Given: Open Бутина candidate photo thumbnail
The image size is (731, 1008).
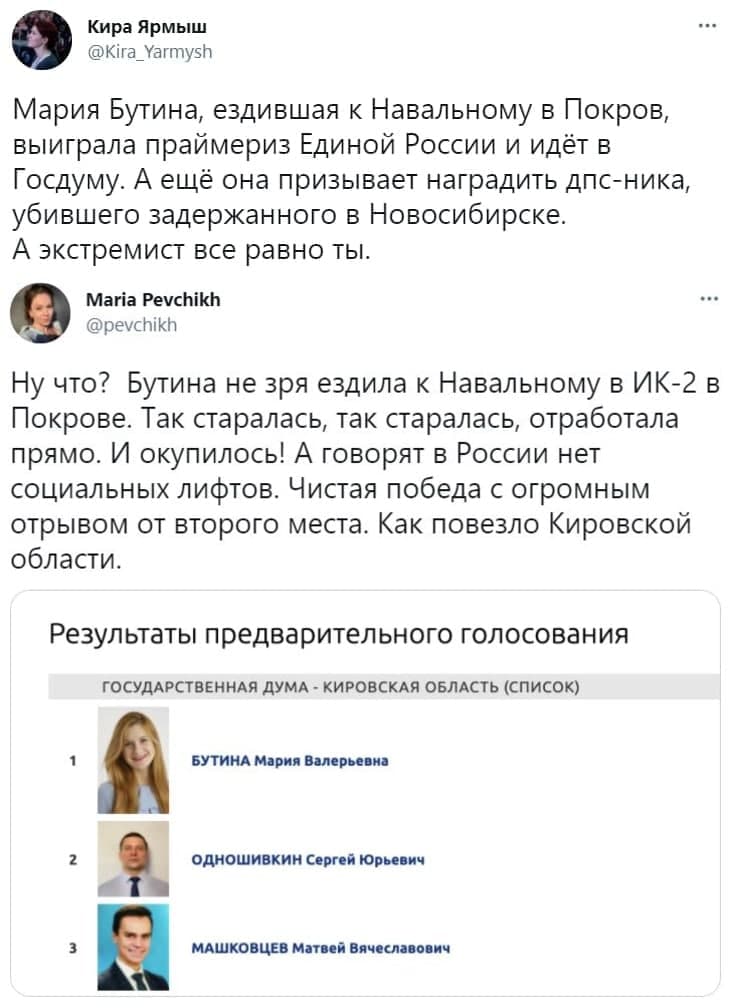Looking at the screenshot, I should tap(133, 760).
